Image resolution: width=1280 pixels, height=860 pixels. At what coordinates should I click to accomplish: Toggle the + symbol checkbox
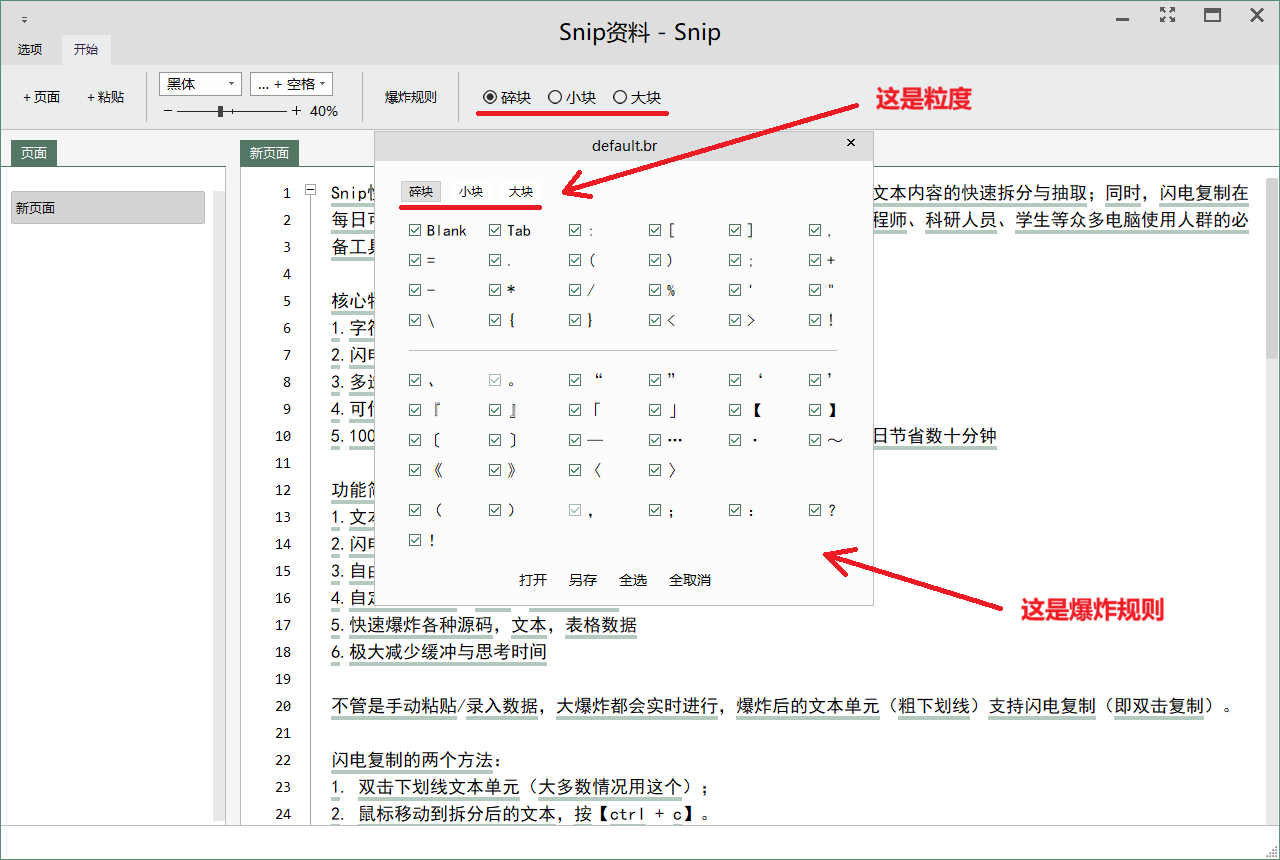click(x=815, y=260)
